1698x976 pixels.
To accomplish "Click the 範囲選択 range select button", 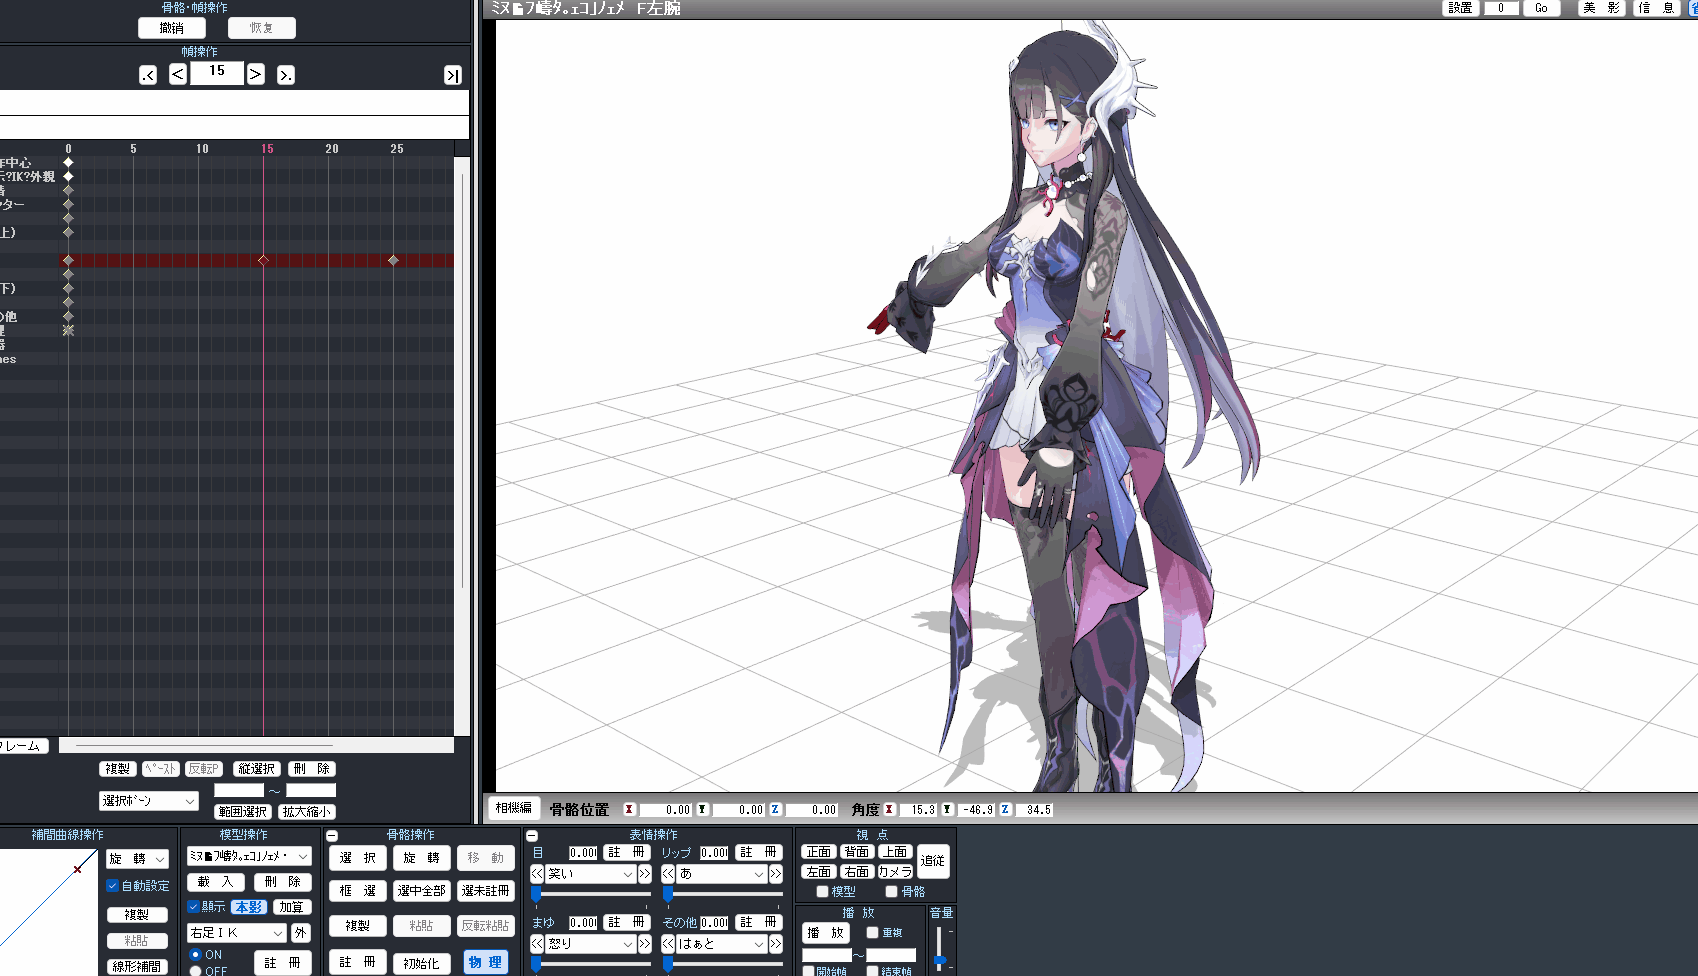I will coord(243,812).
